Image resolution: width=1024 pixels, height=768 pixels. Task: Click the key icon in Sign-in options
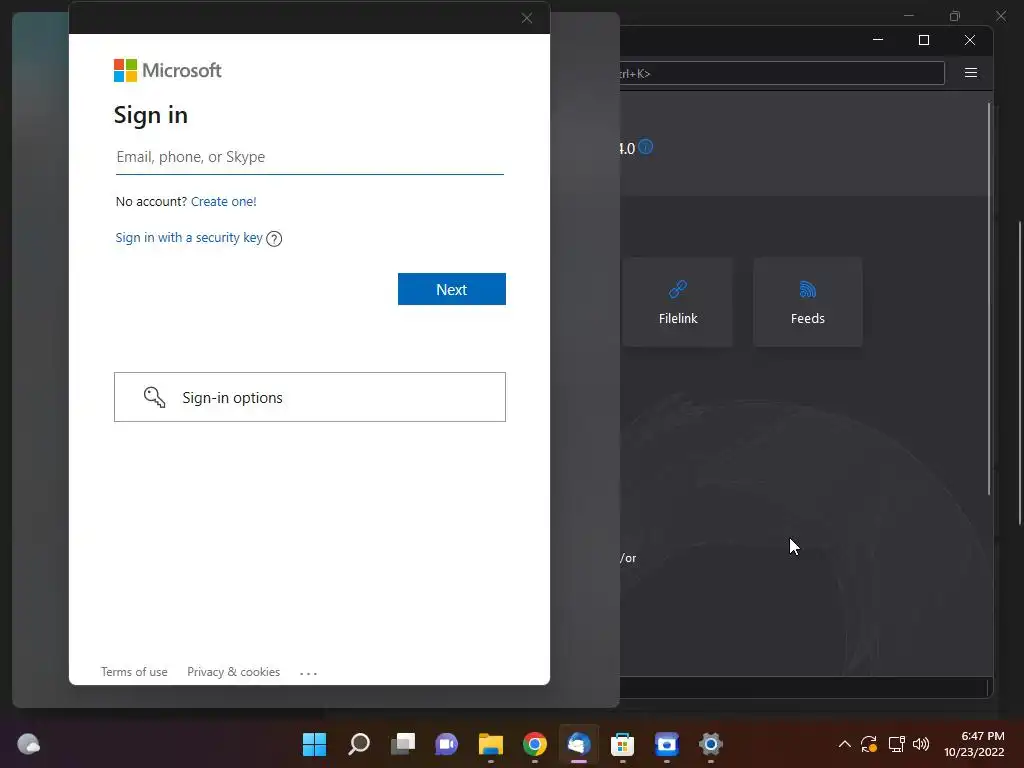pyautogui.click(x=155, y=397)
